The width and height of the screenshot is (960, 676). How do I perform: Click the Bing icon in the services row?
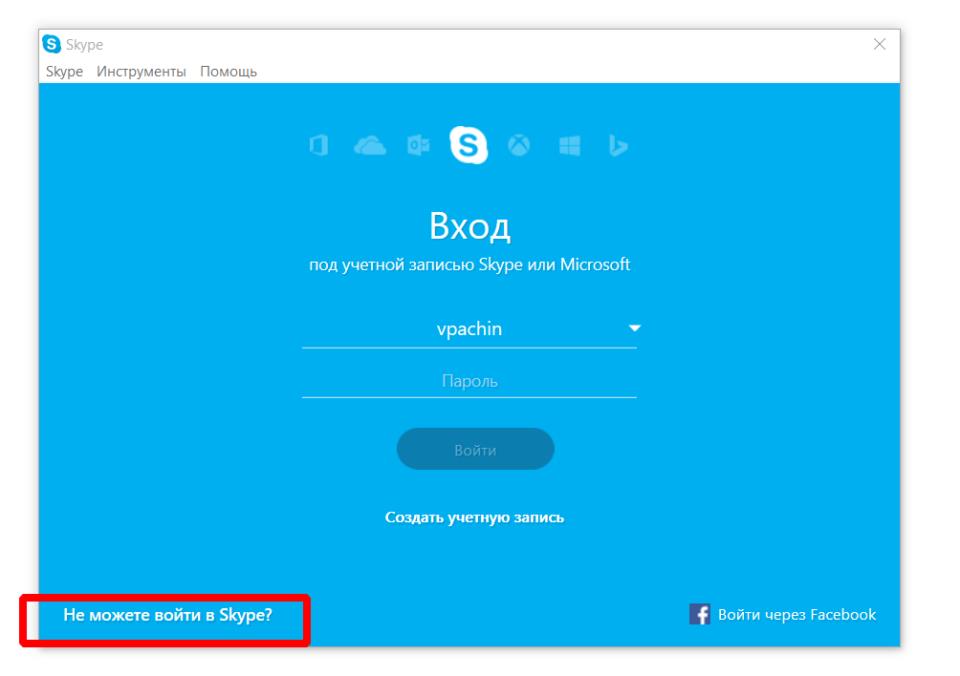[x=618, y=146]
